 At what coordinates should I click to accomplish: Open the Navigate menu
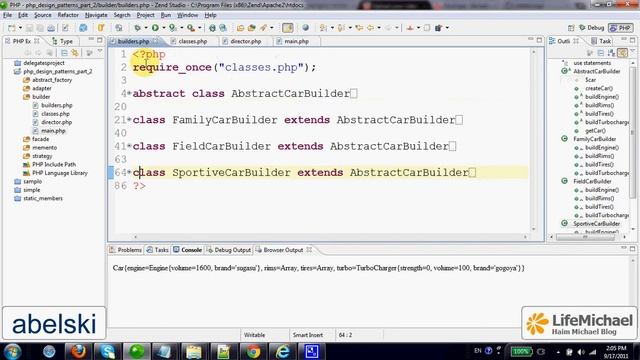coord(96,15)
